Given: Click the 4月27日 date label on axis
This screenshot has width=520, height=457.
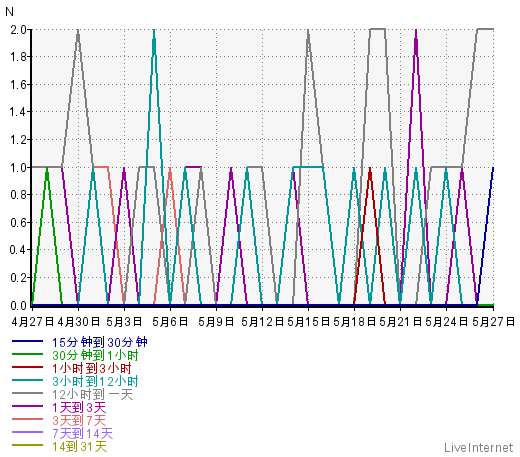Looking at the screenshot, I should pos(32,322).
